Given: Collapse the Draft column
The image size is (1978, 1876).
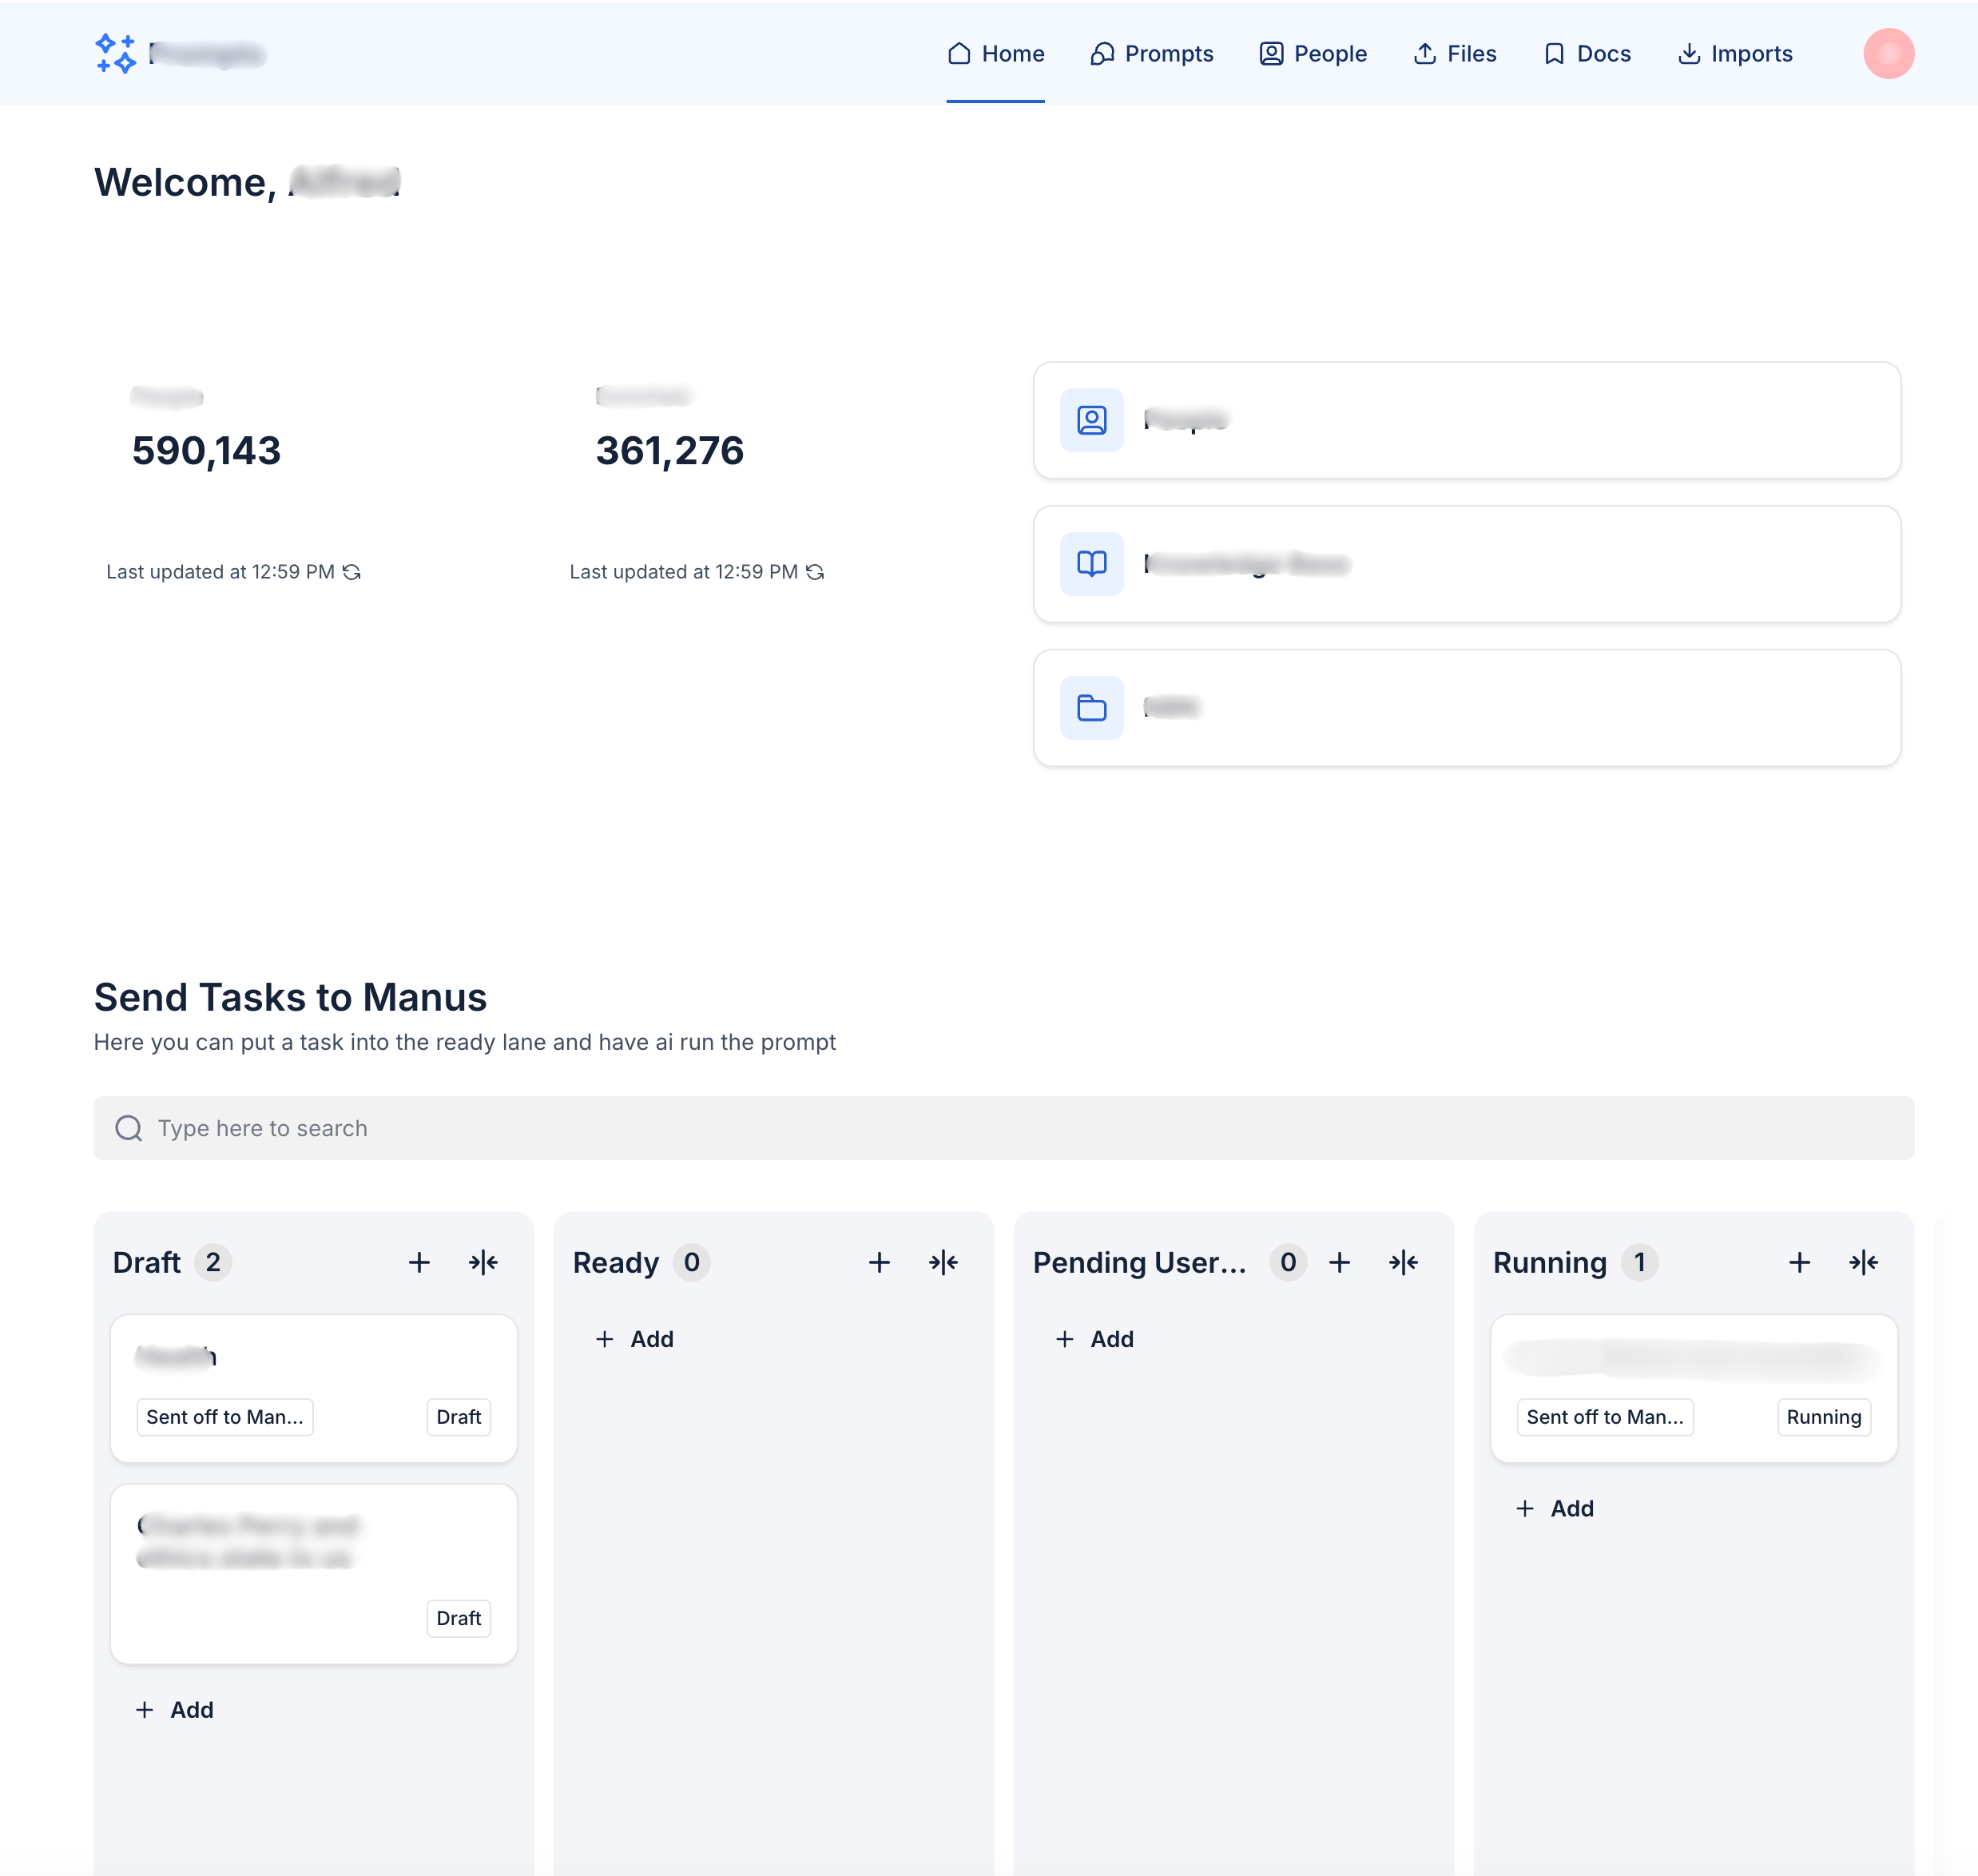Looking at the screenshot, I should 483,1262.
